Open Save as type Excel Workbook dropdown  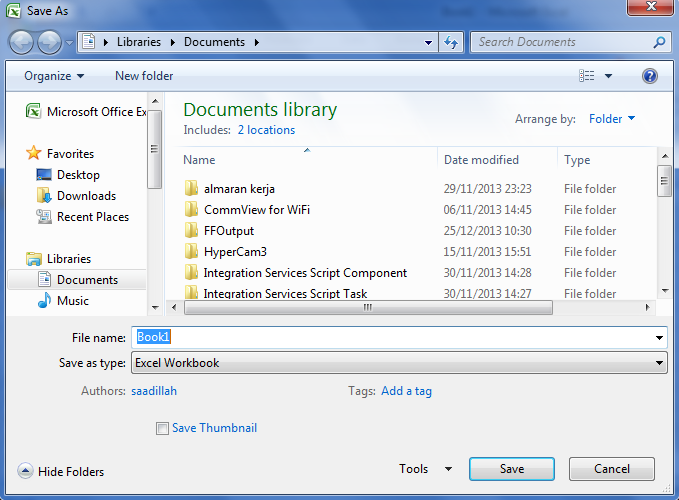399,363
